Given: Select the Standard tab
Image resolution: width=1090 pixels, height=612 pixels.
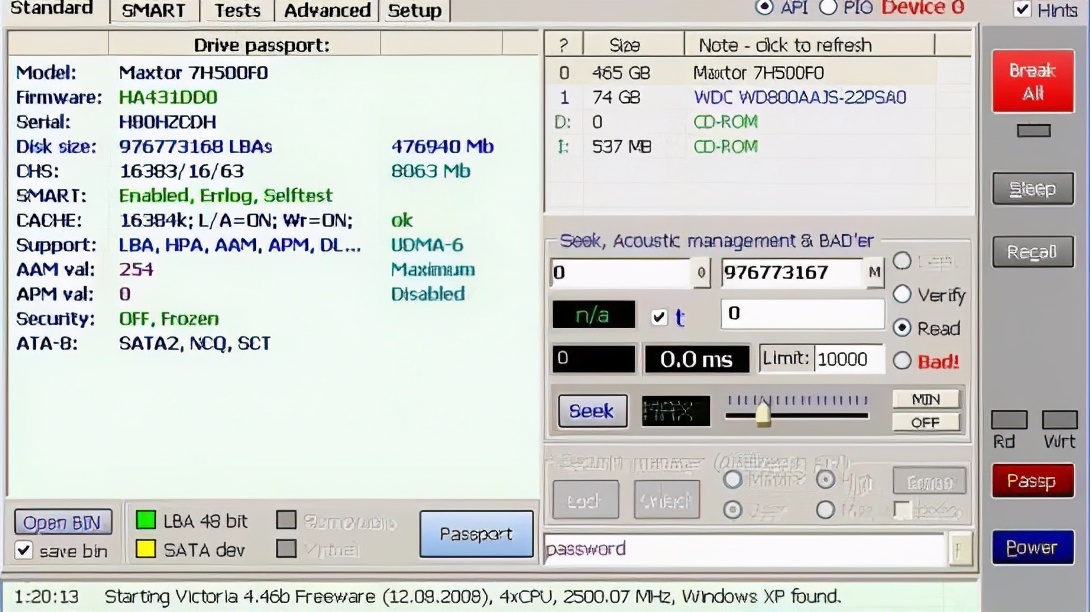Looking at the screenshot, I should pos(52,9).
